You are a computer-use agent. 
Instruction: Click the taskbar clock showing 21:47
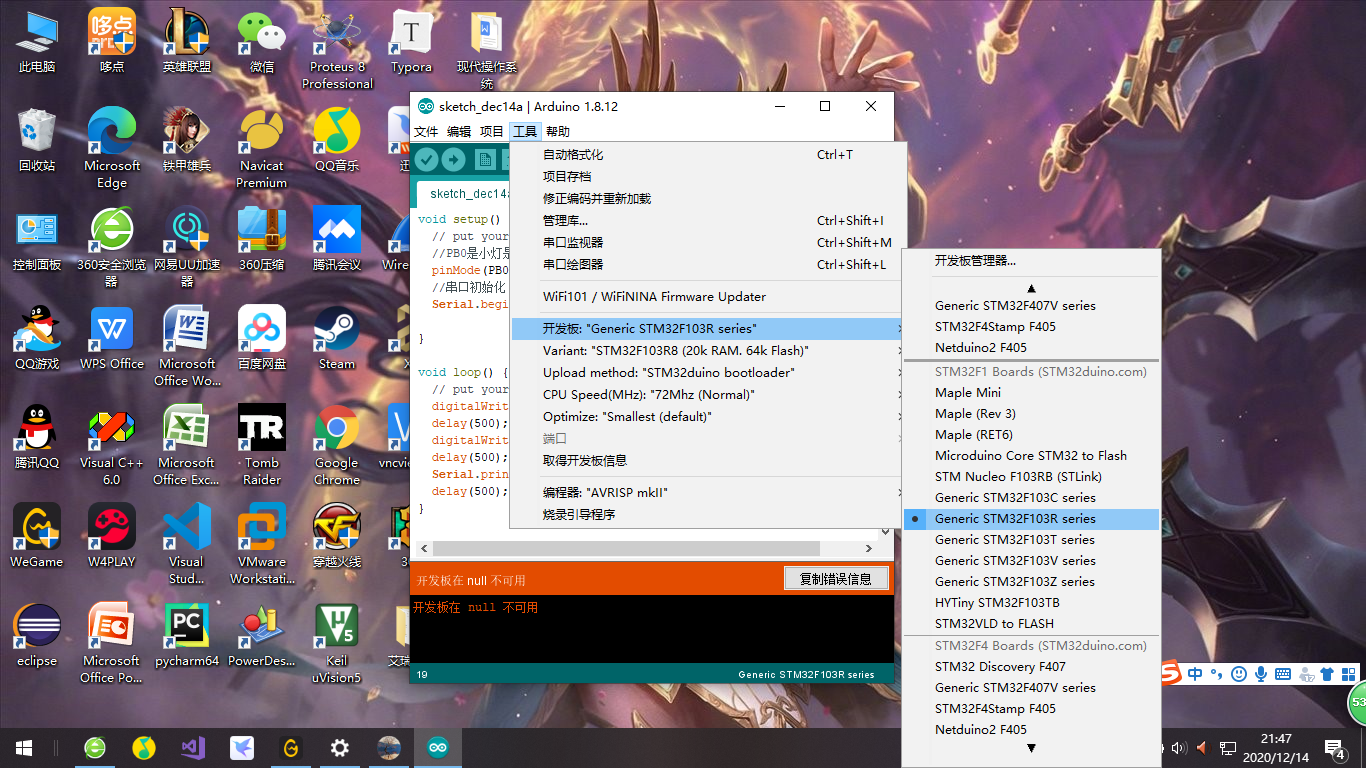pos(1276,748)
